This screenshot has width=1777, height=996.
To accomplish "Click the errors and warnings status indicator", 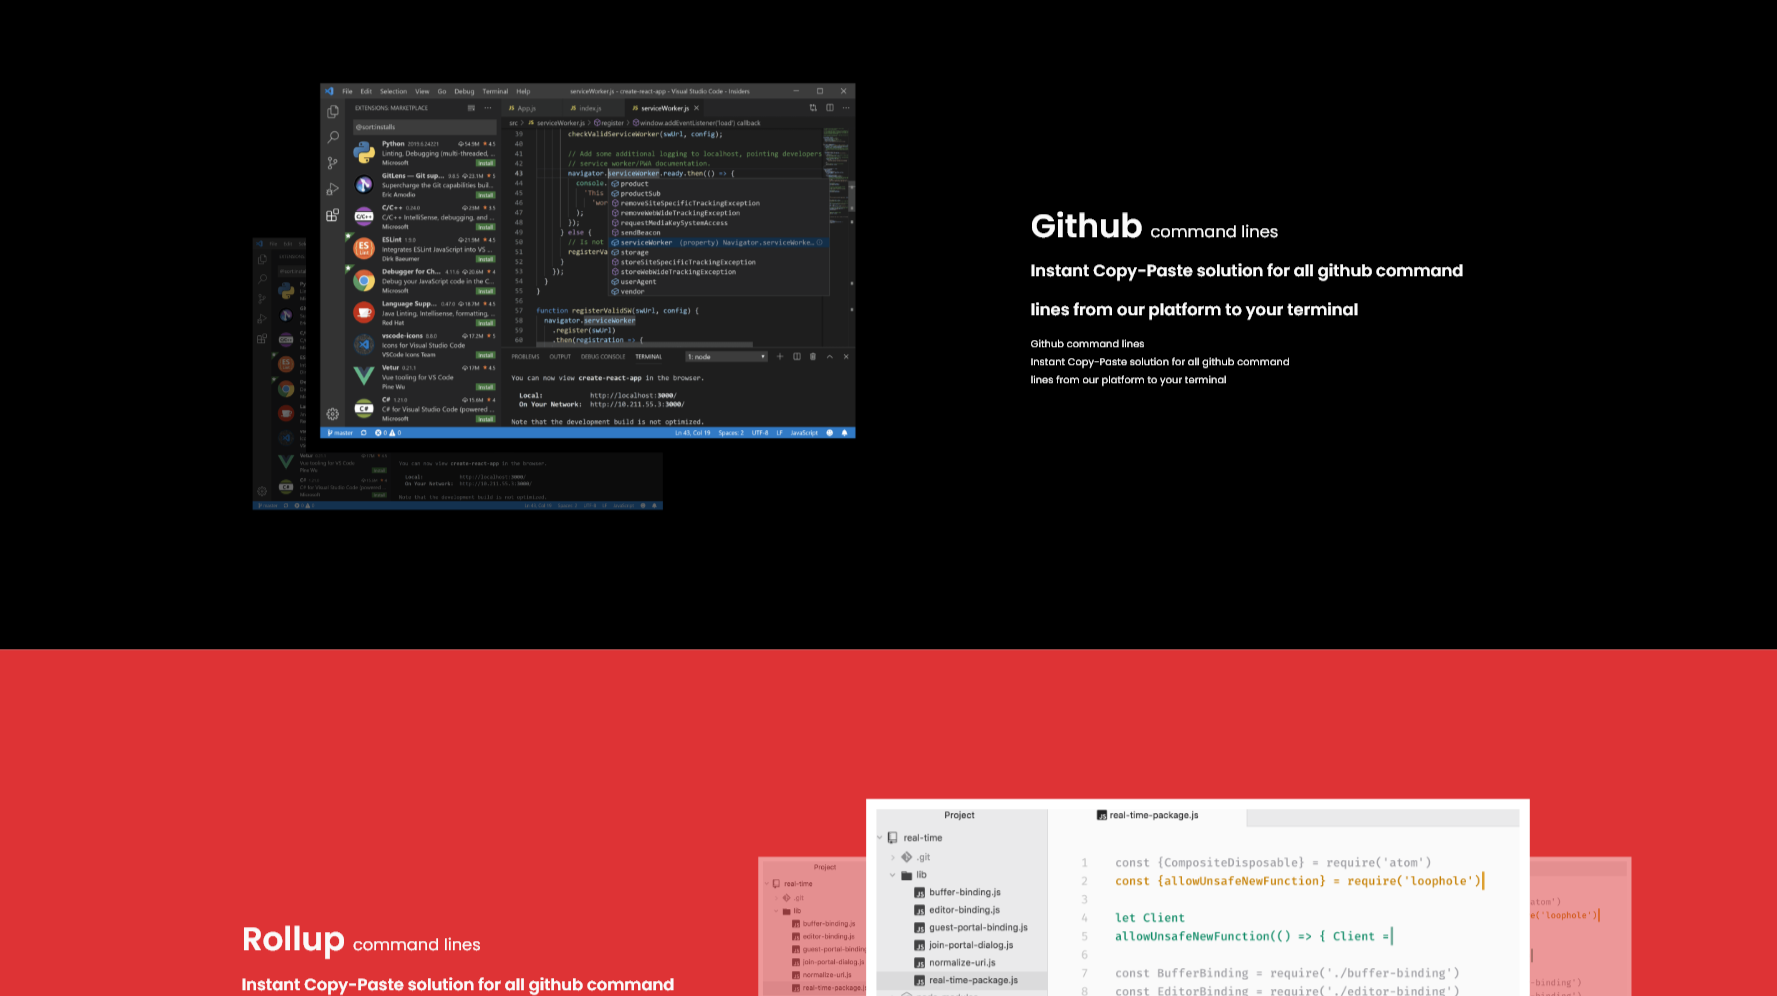I will tap(388, 433).
